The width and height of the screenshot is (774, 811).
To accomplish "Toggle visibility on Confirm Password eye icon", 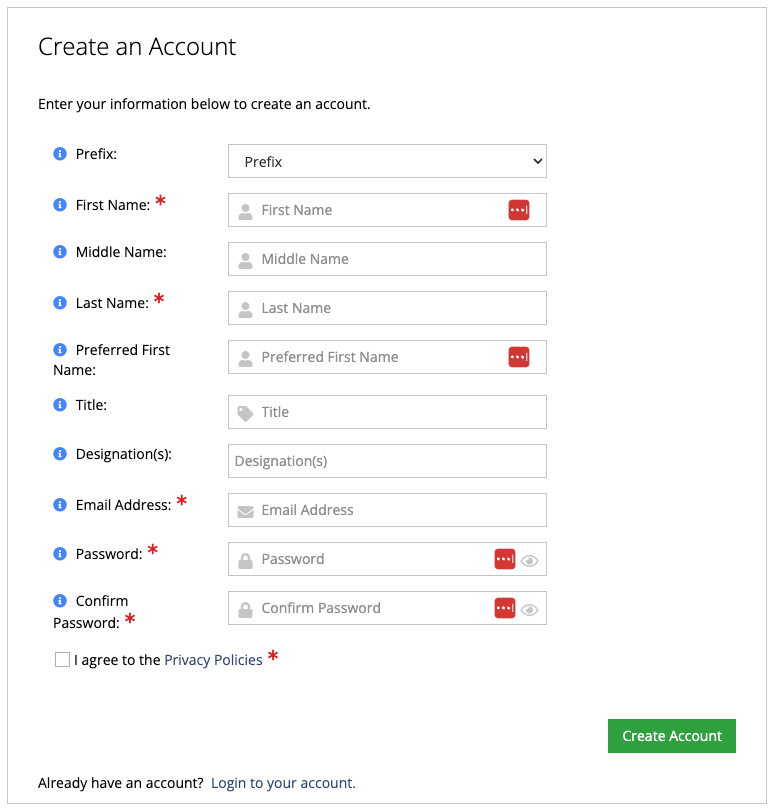I will (530, 609).
